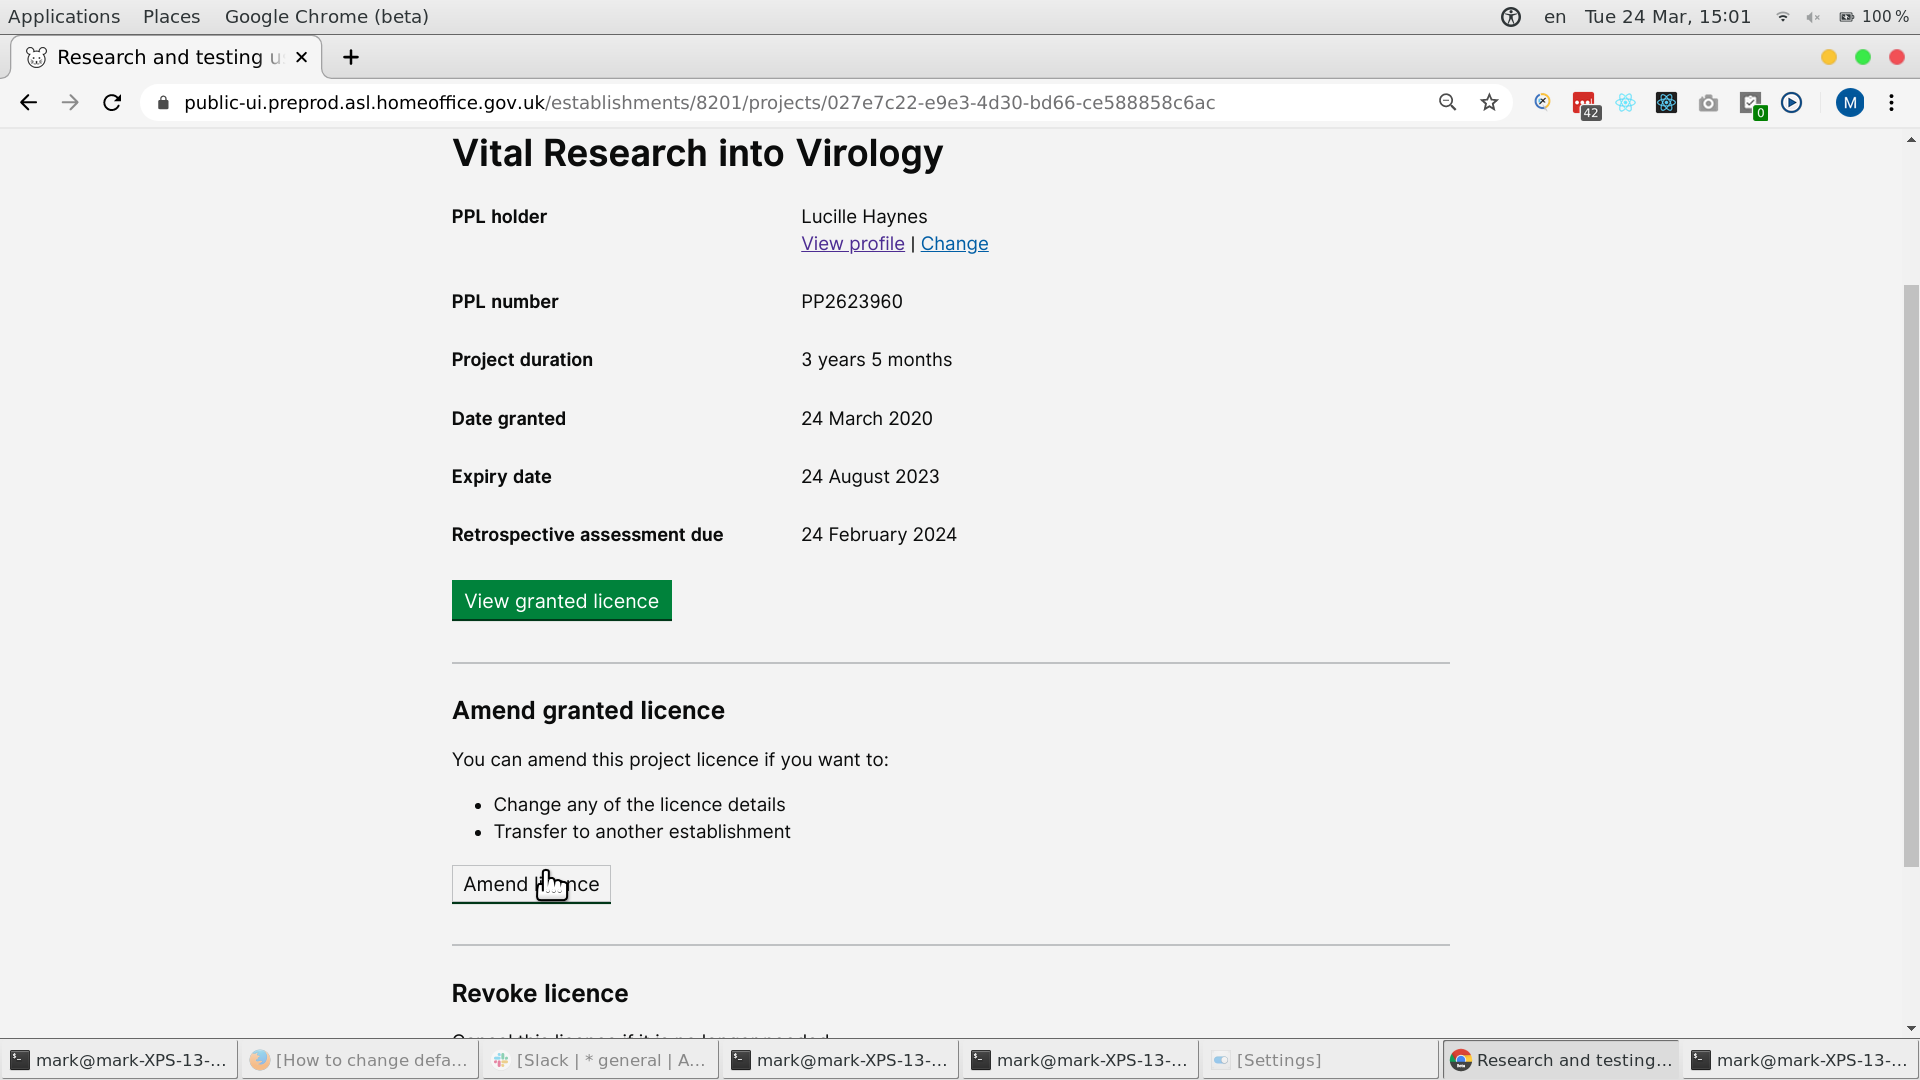Switch to the Settings window in taskbar

1319,1060
